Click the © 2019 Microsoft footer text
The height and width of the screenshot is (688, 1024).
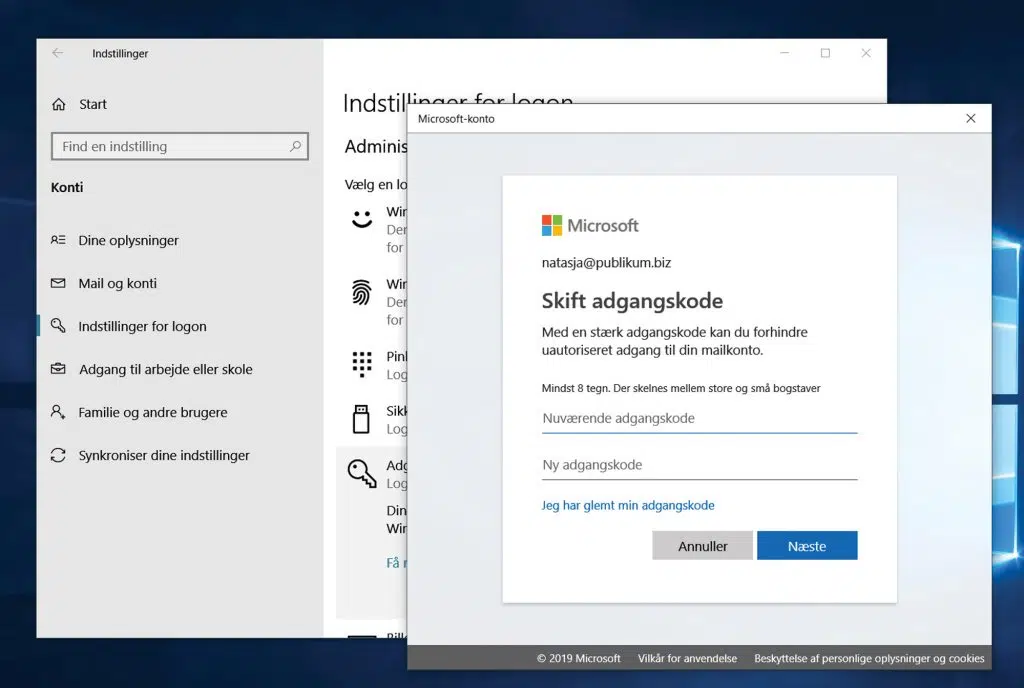pos(579,658)
